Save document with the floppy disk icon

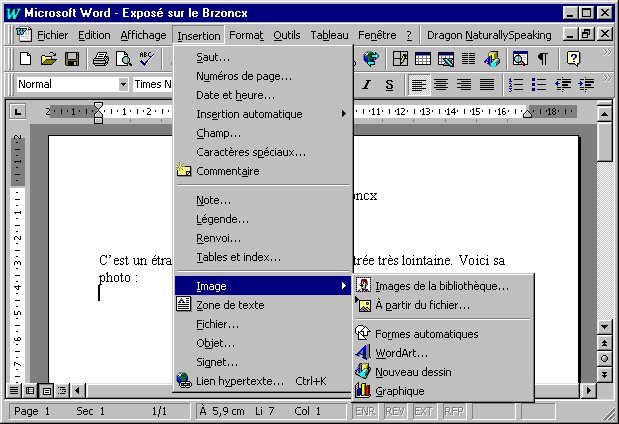pyautogui.click(x=72, y=59)
